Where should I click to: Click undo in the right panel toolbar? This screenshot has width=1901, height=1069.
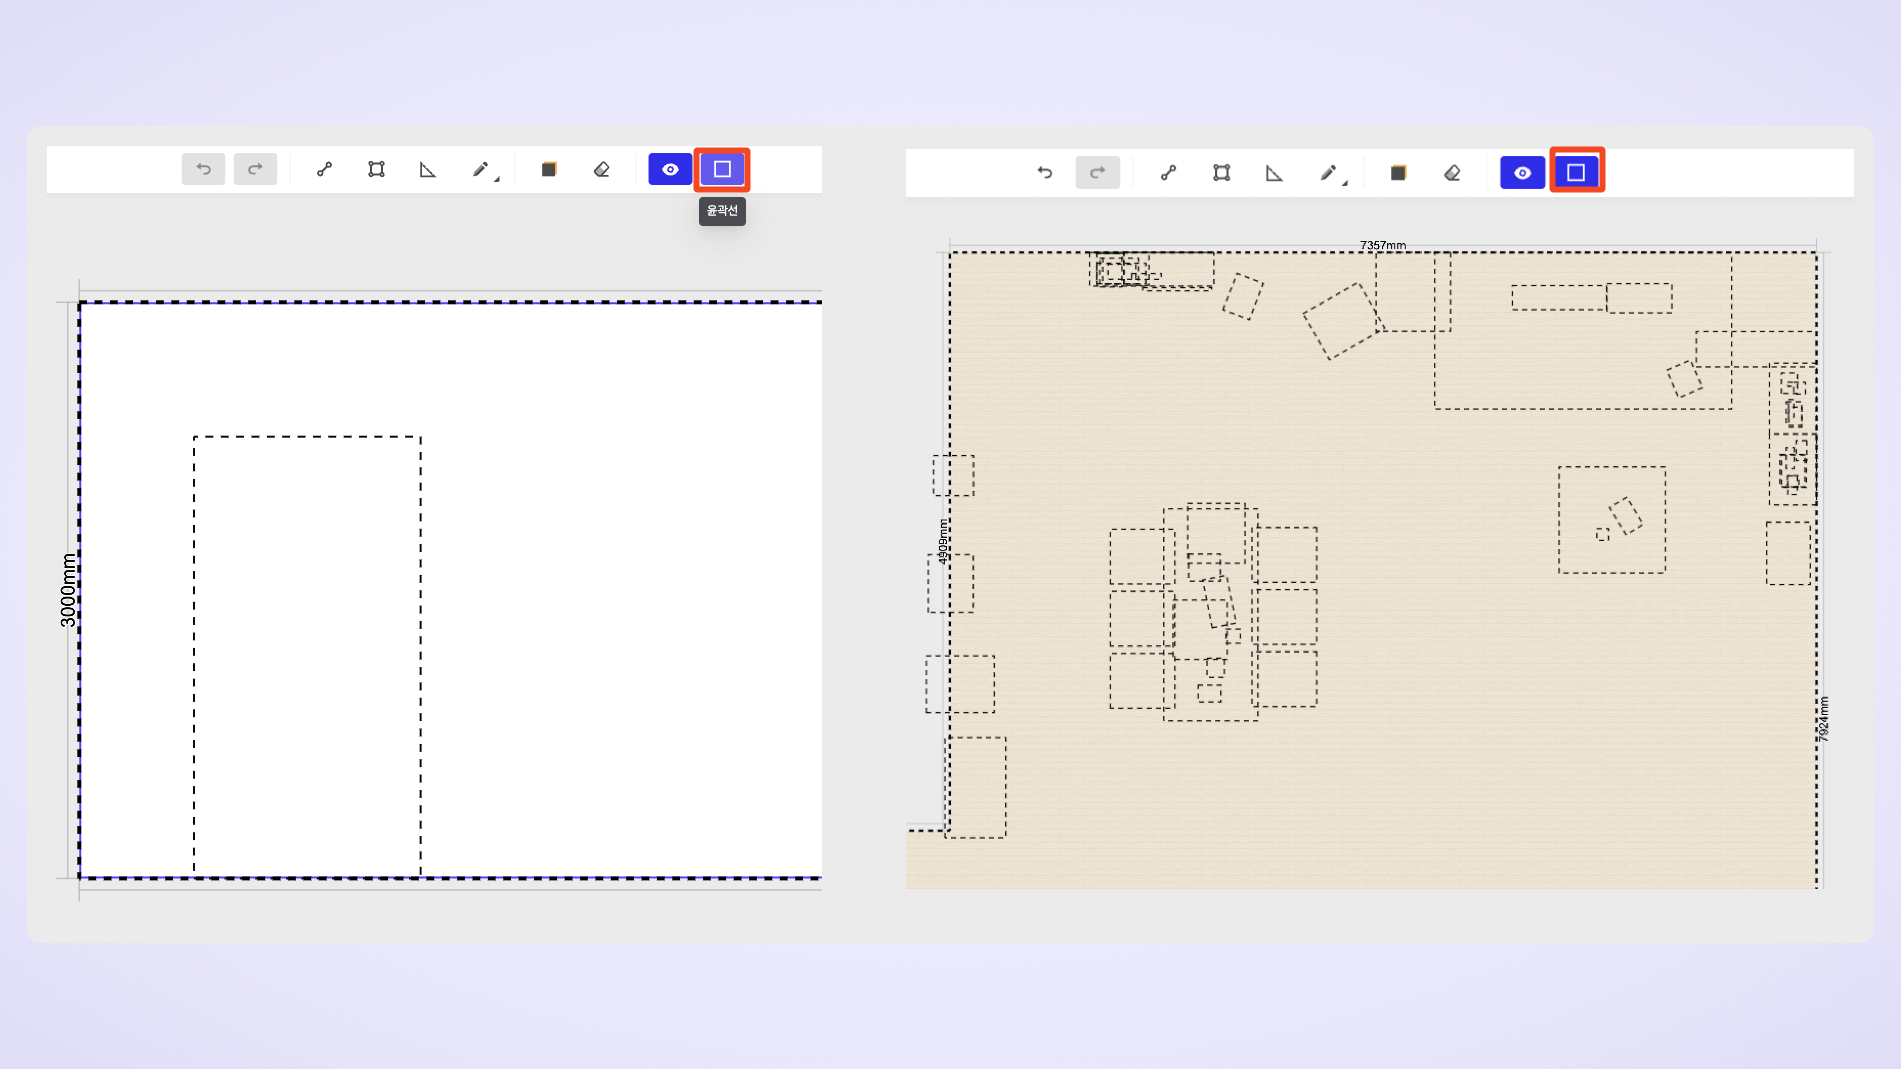[x=1045, y=173]
